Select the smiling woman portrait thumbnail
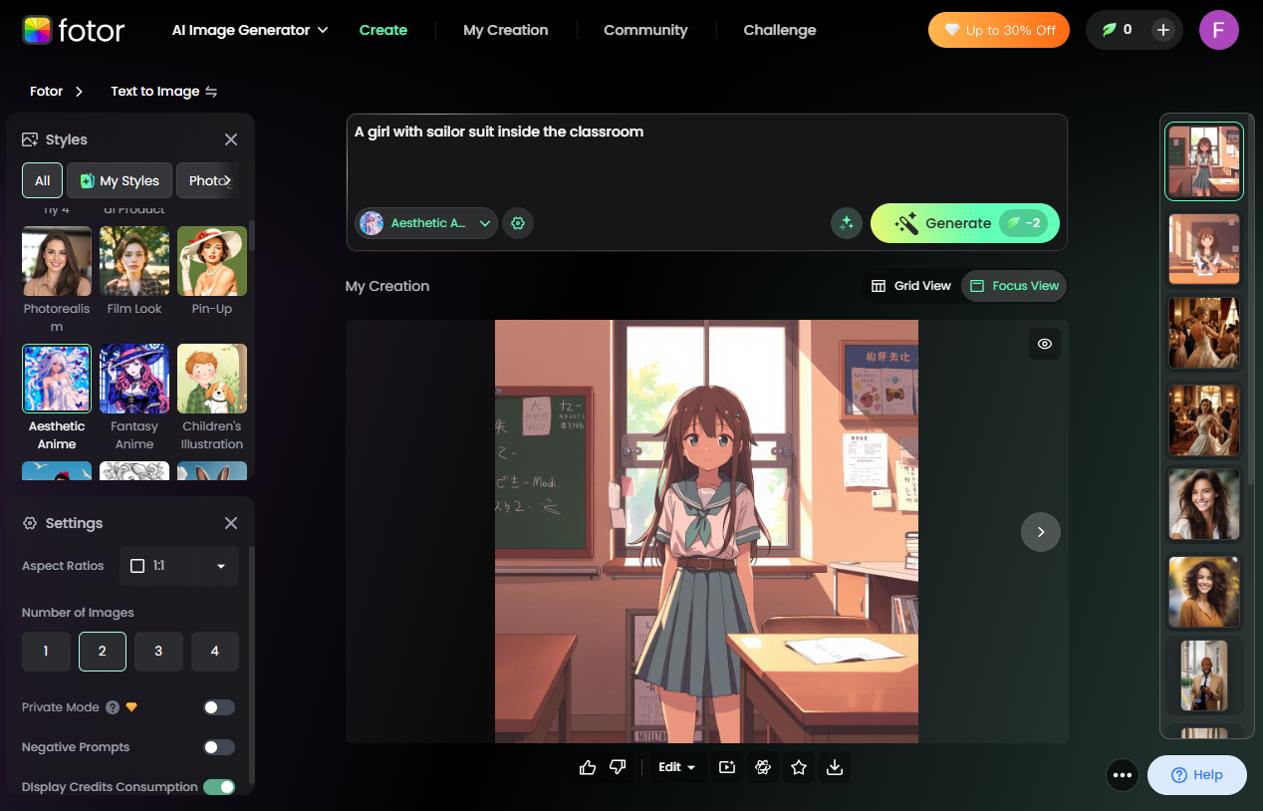The height and width of the screenshot is (811, 1263). [x=1204, y=505]
